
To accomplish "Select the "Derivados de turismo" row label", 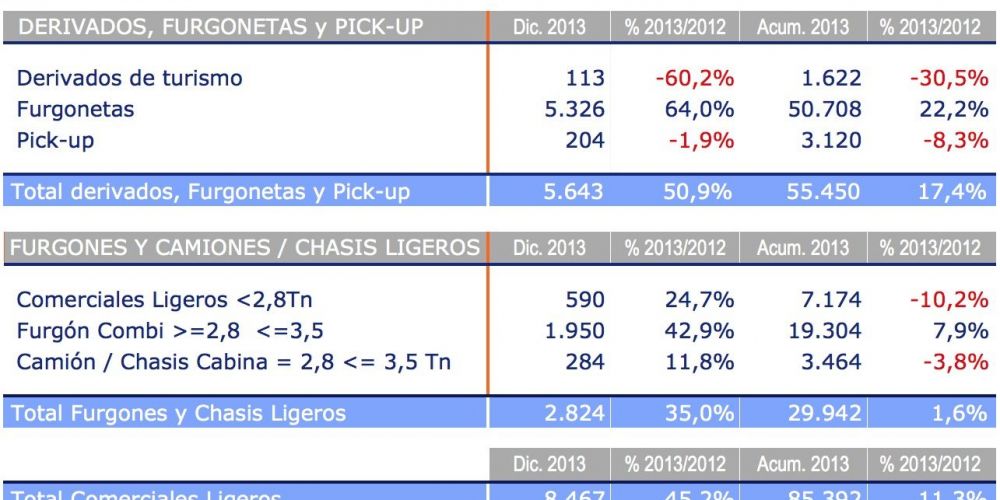I will (x=130, y=78).
